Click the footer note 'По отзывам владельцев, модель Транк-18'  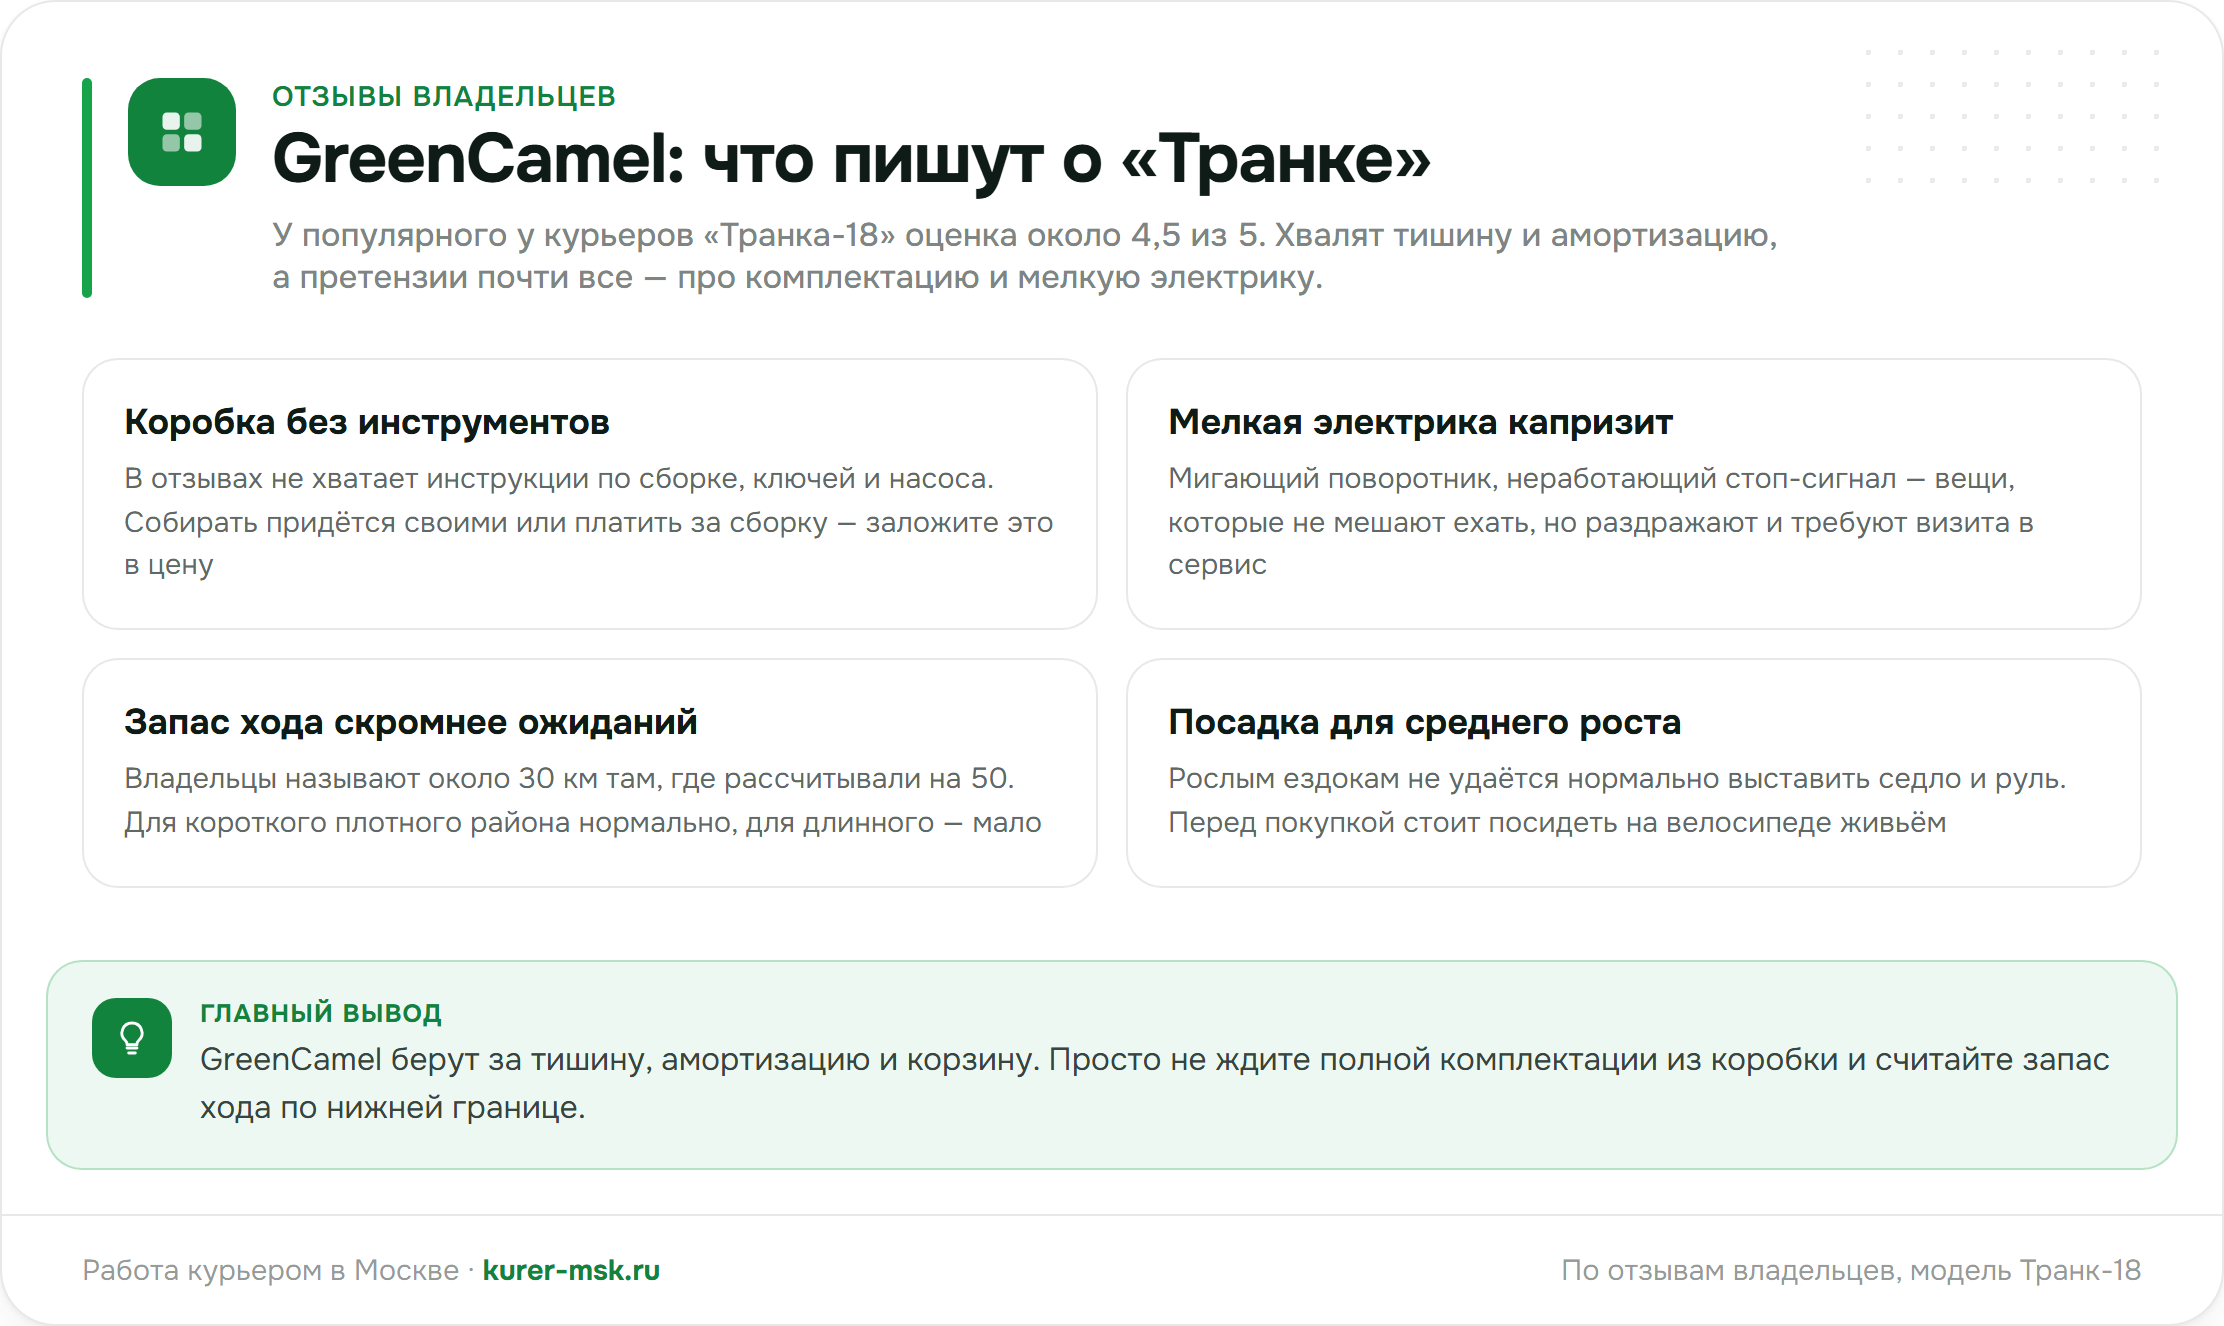[1851, 1270]
